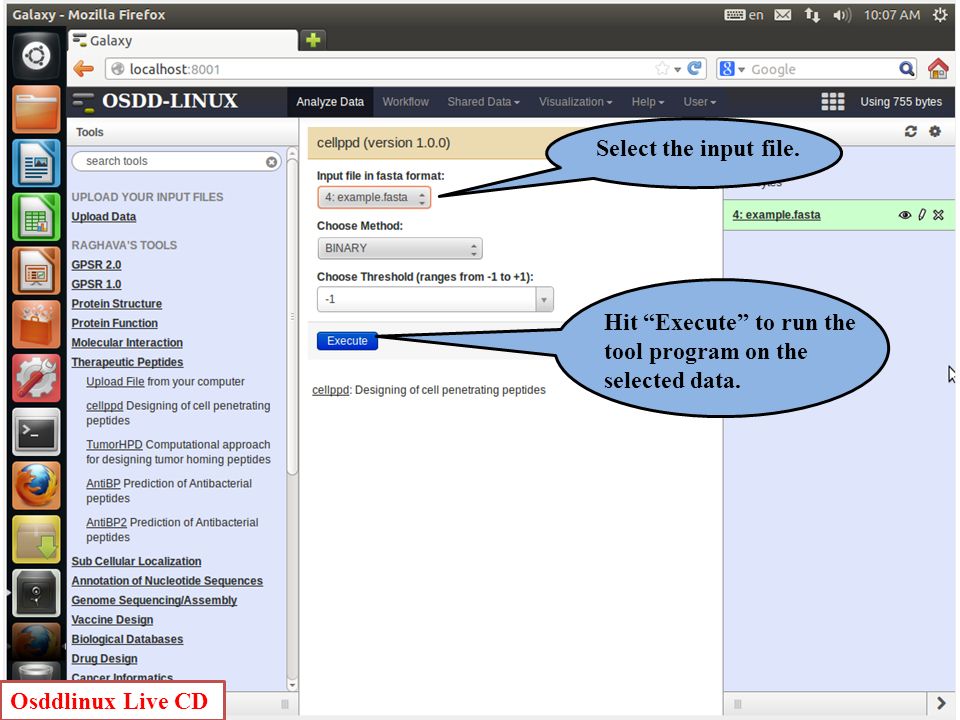960x720 pixels.
Task: Click the localhost:8001 address bar
Action: pos(405,69)
